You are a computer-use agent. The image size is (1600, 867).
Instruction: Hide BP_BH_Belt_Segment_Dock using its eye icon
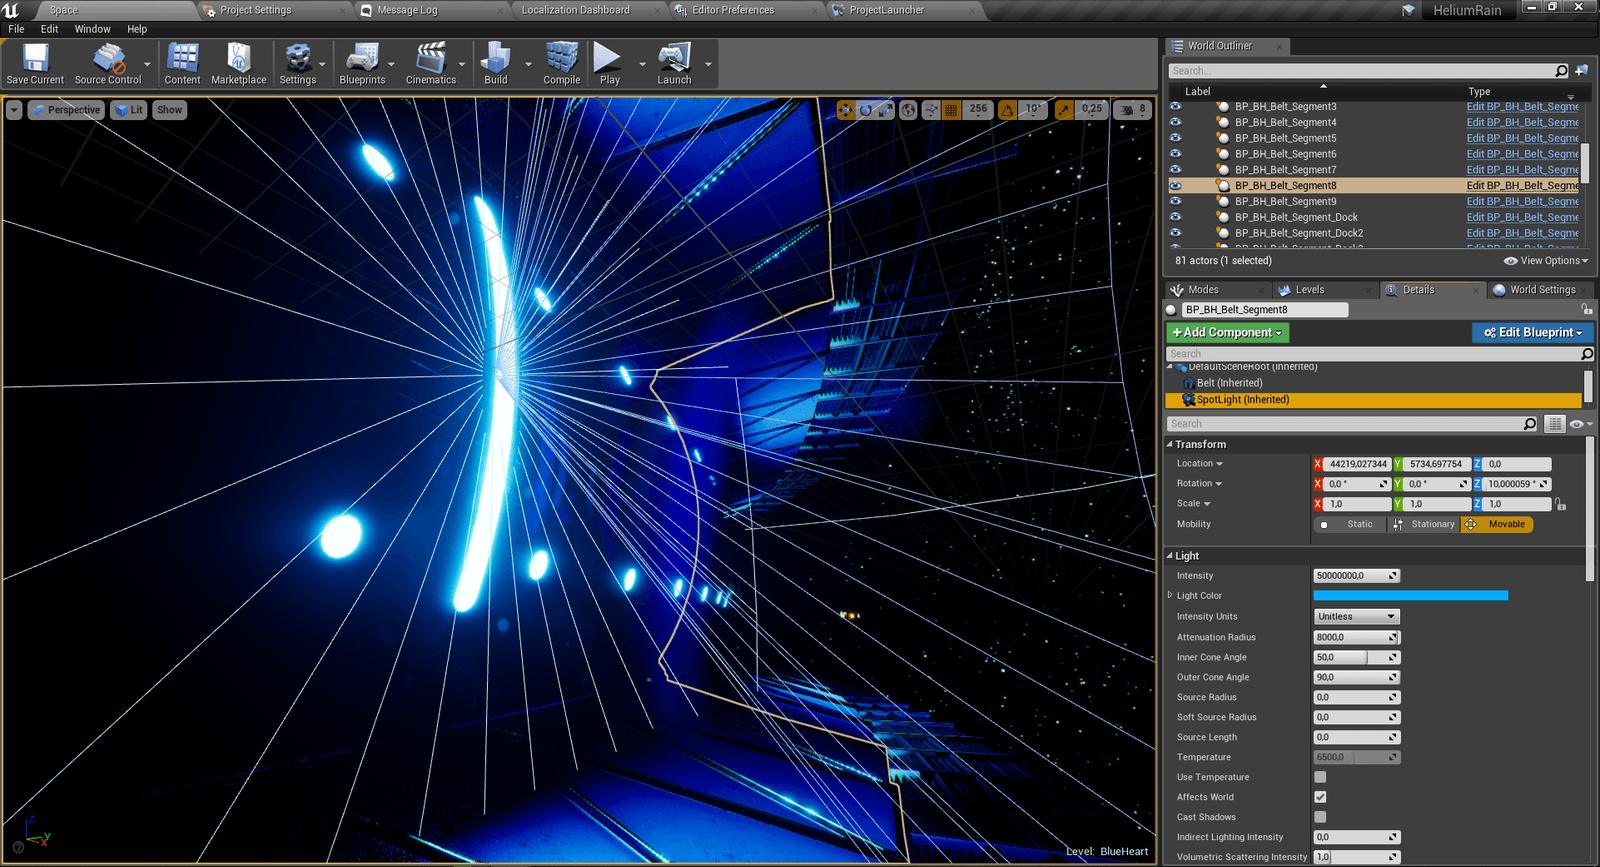(x=1176, y=217)
